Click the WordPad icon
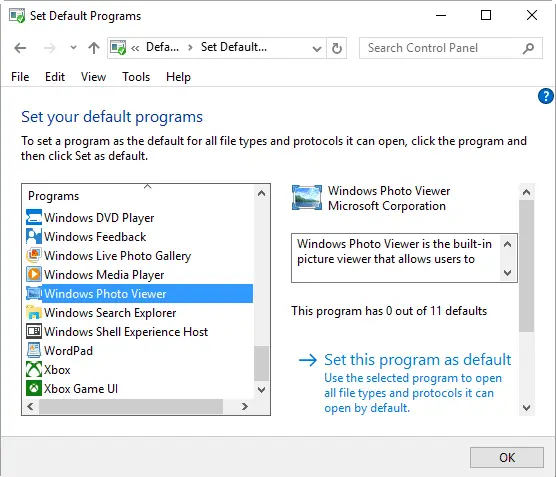The height and width of the screenshot is (477, 556). click(34, 350)
